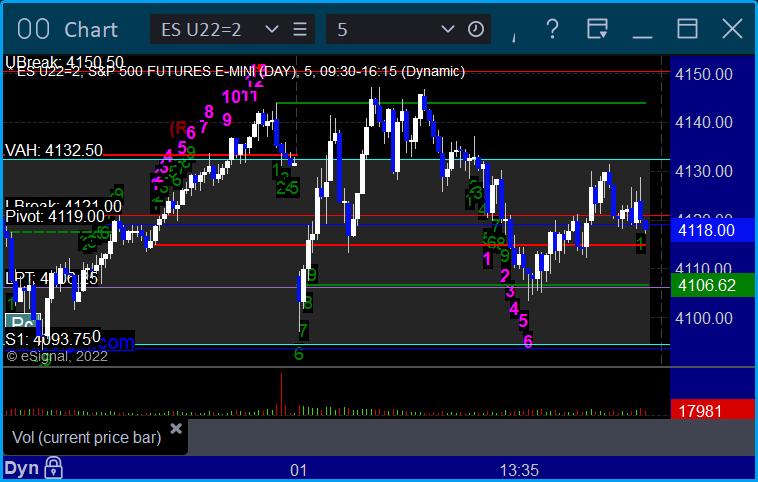Screen dimensions: 758x482
Task: Maximize the Chart window
Action: tap(687, 29)
